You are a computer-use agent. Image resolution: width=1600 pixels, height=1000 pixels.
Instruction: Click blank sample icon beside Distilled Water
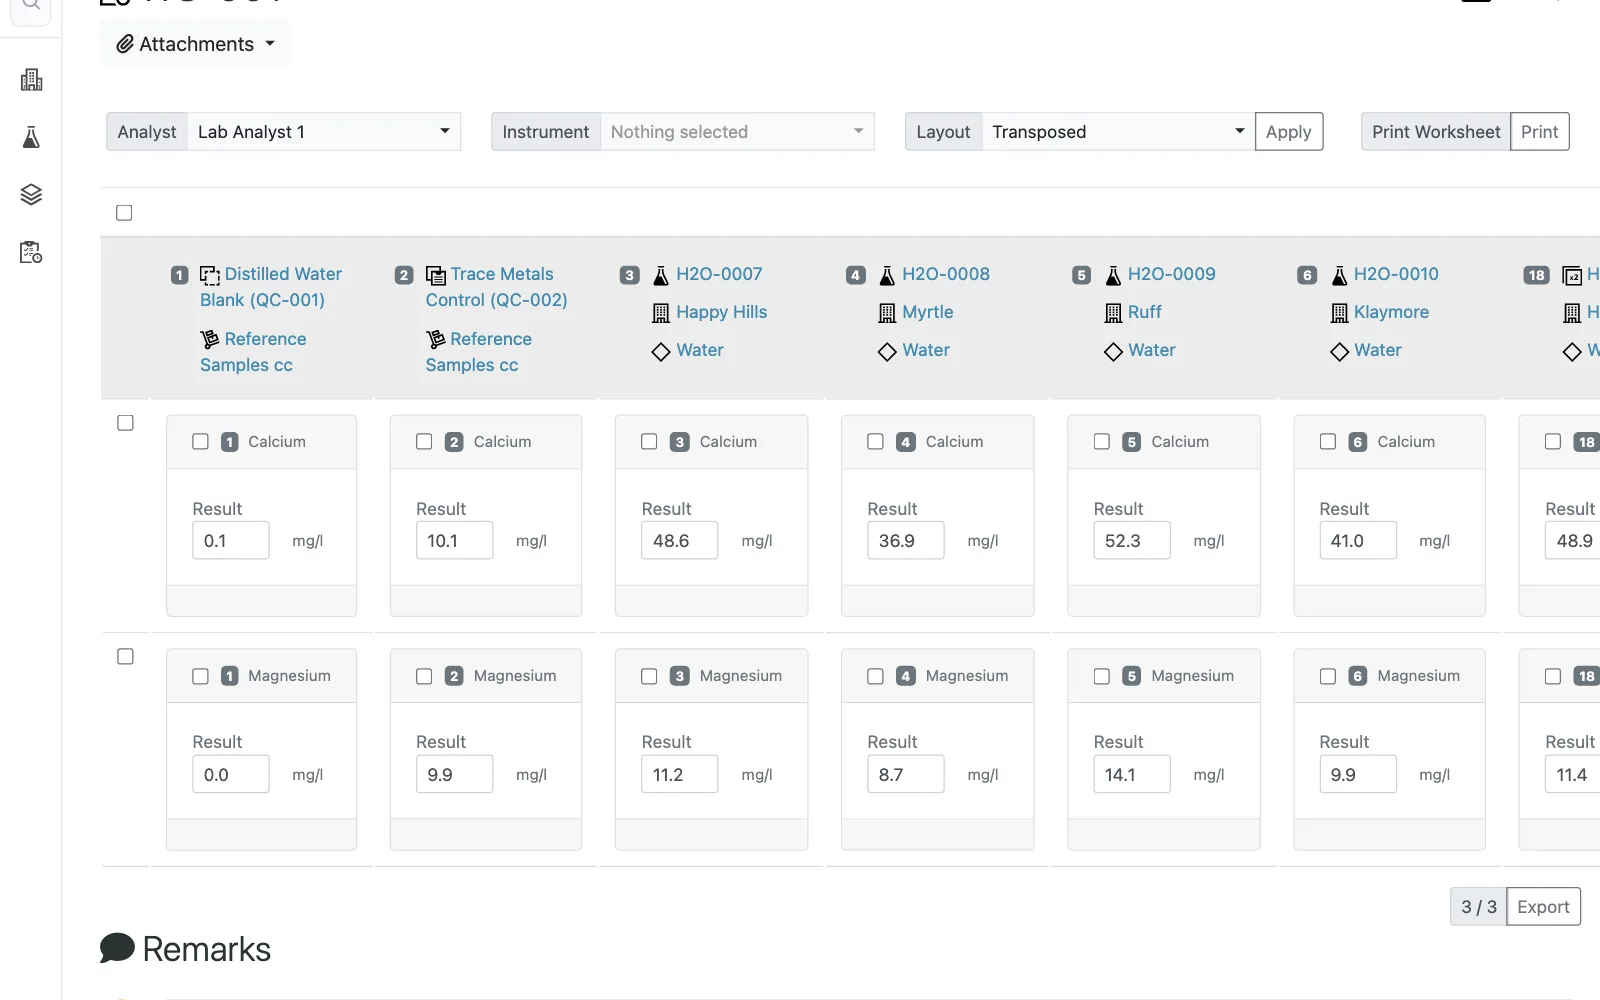(x=210, y=275)
